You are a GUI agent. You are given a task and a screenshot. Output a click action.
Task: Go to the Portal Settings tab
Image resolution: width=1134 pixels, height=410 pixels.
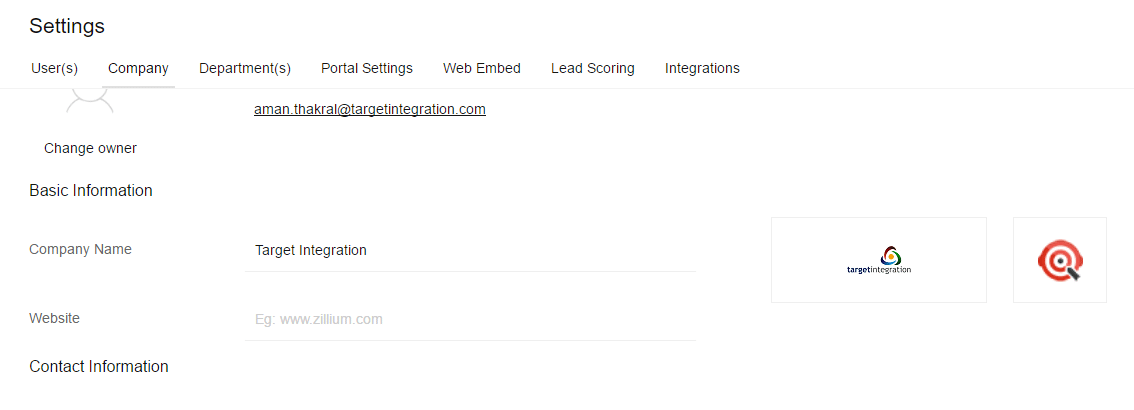click(x=367, y=68)
